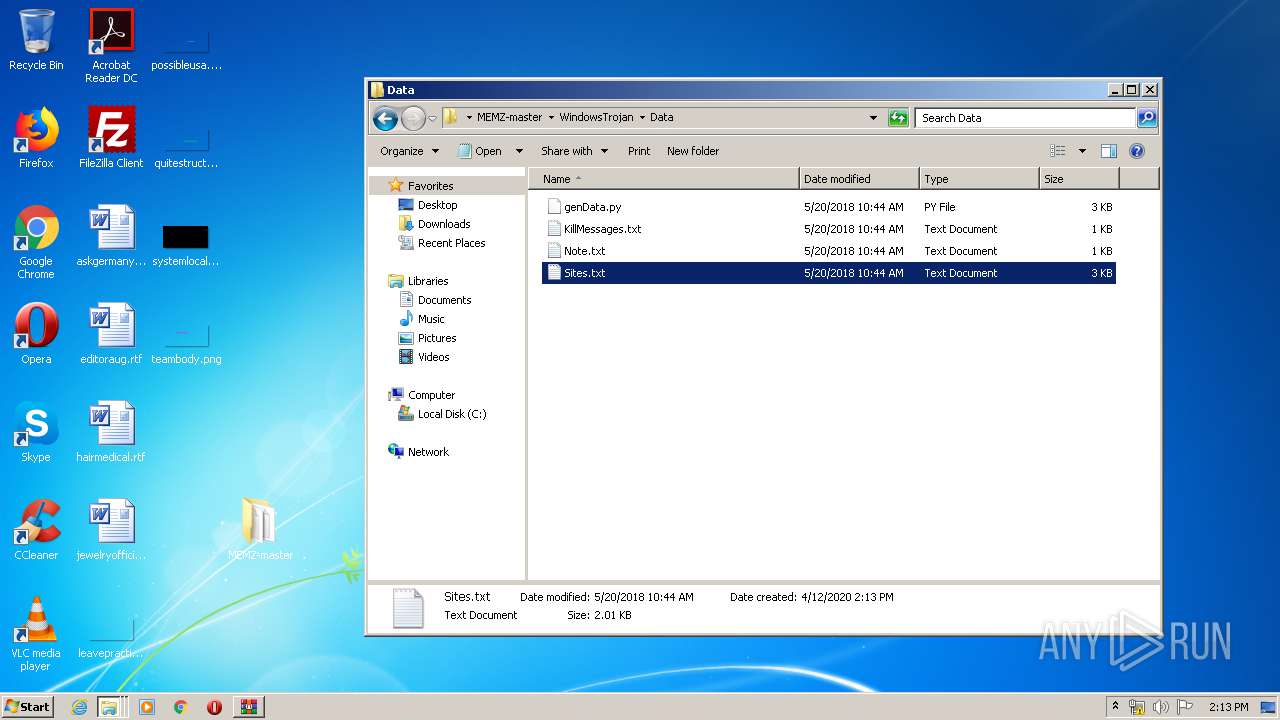Image resolution: width=1280 pixels, height=720 pixels.
Task: Go forward in Explorer navigation
Action: click(413, 118)
